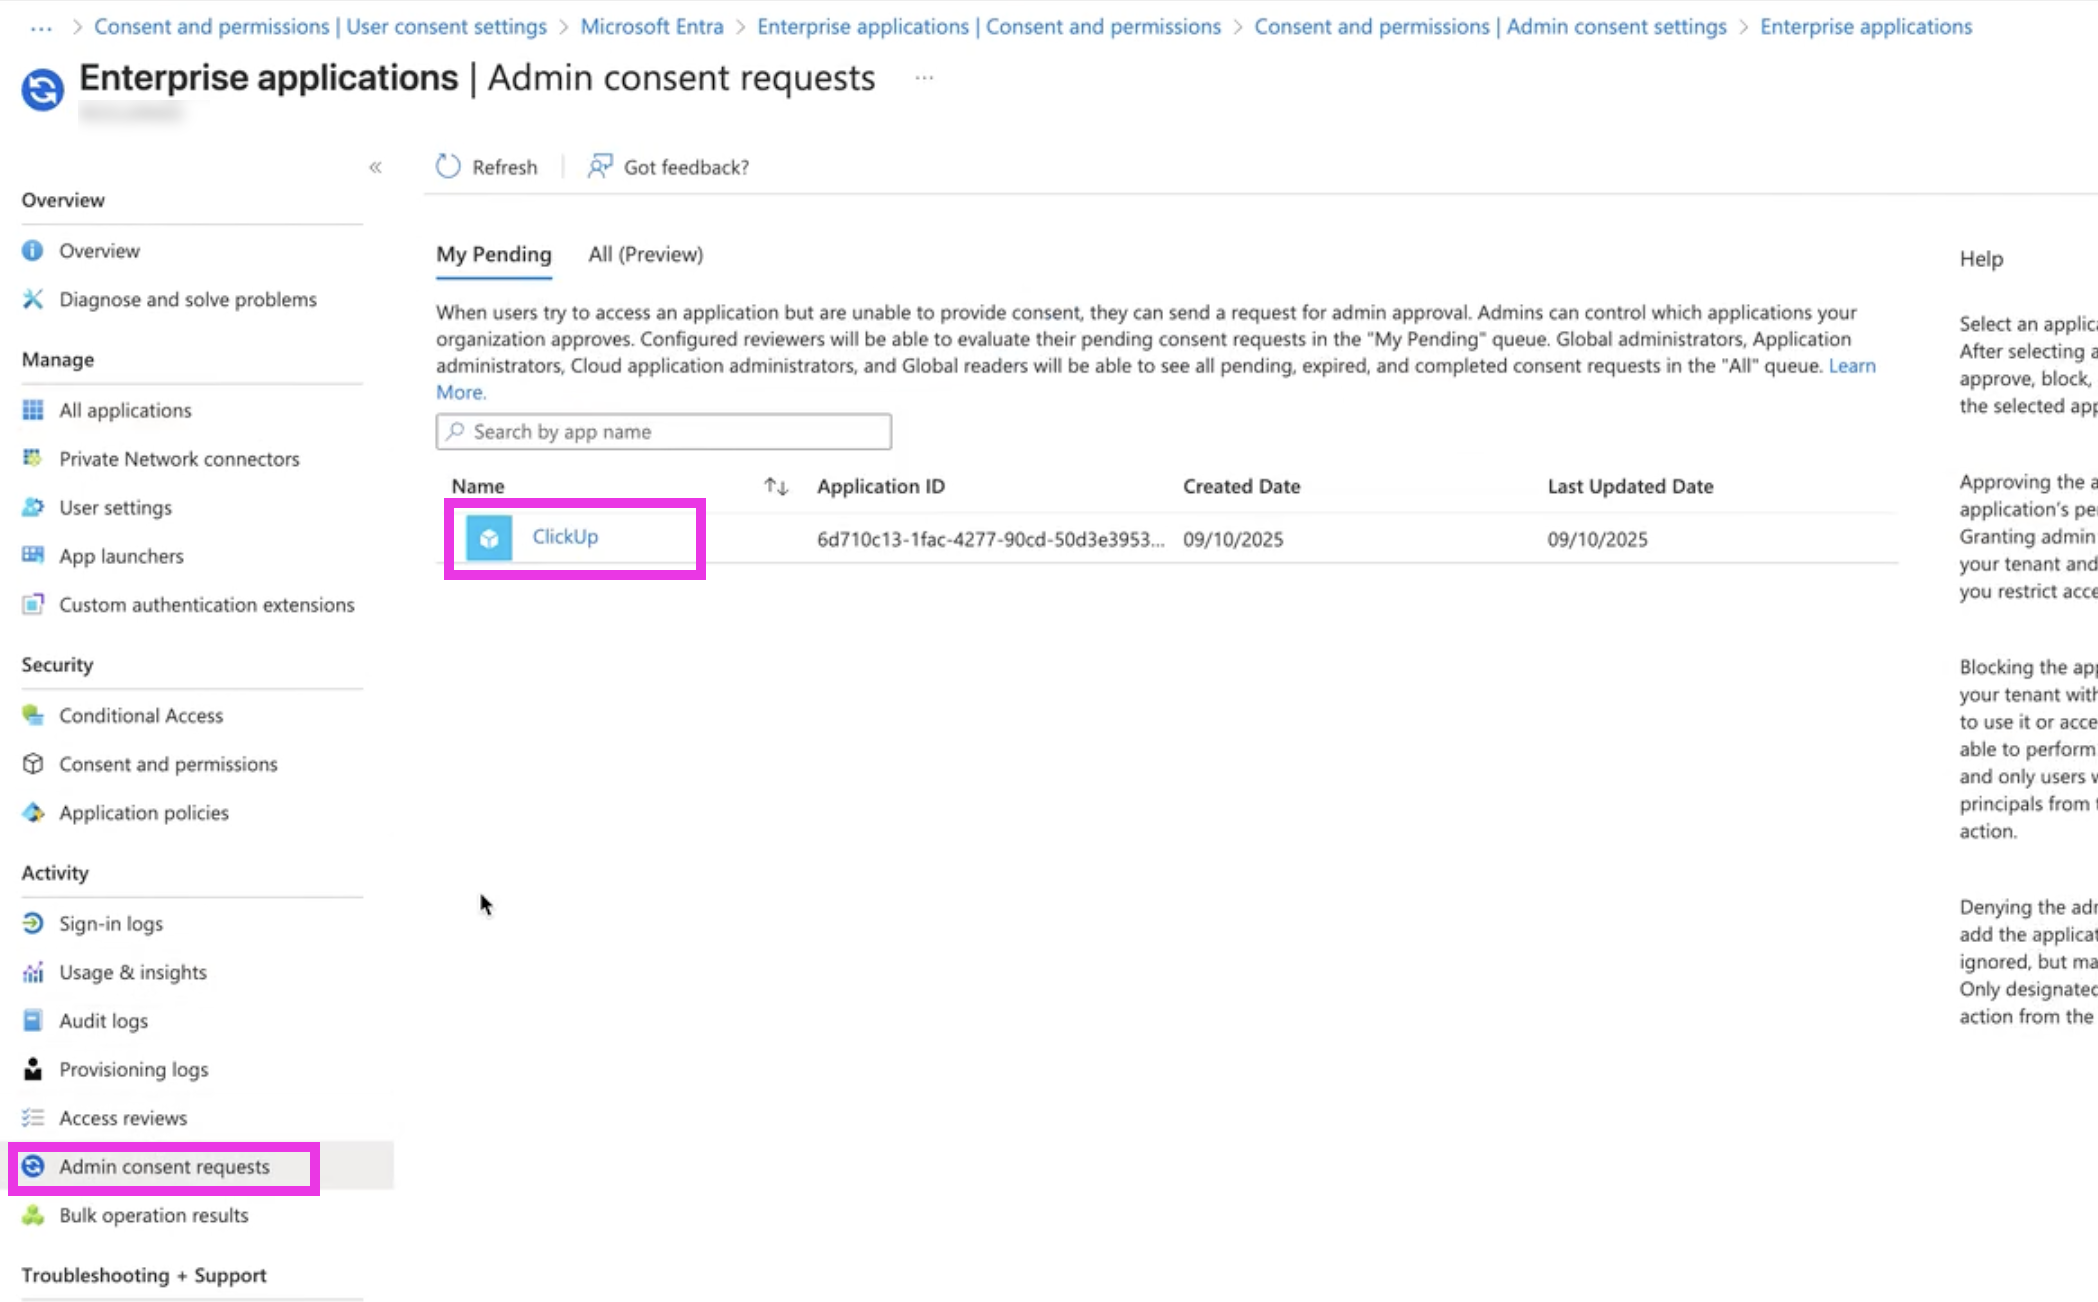Click the Private Network connectors icon
2098x1302 pixels.
pyautogui.click(x=33, y=457)
